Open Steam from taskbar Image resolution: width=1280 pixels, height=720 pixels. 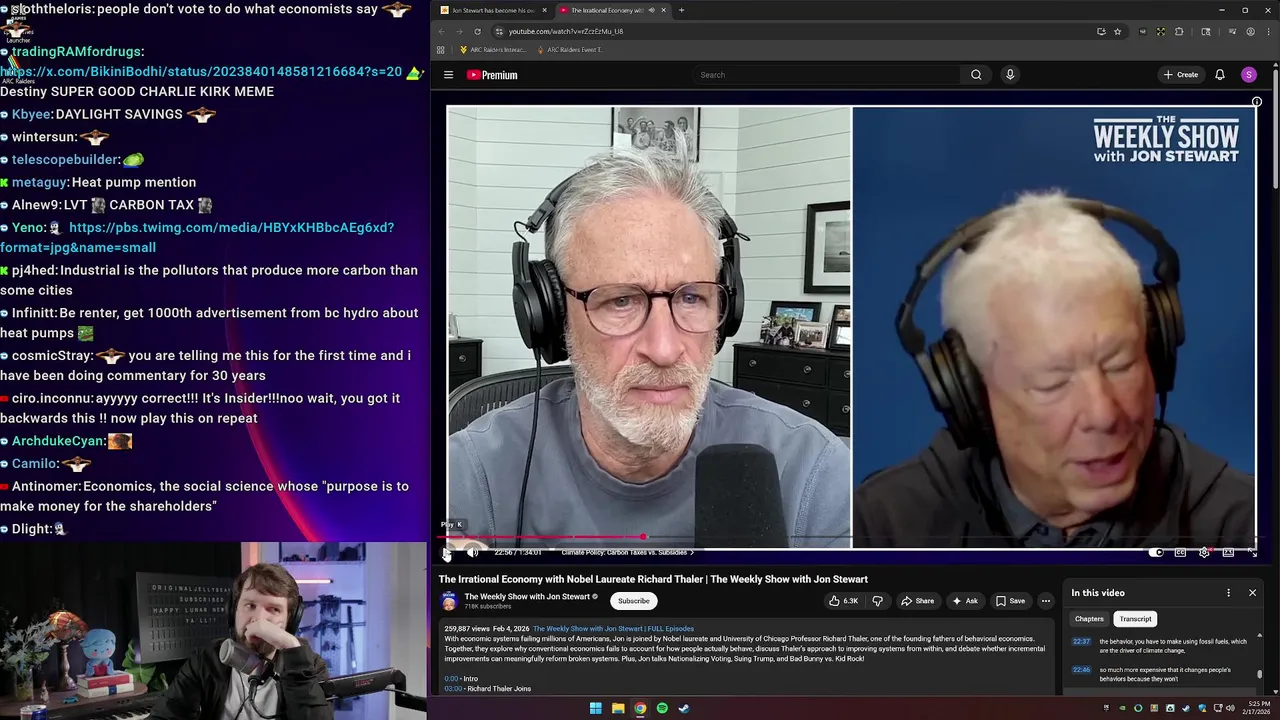(x=684, y=708)
